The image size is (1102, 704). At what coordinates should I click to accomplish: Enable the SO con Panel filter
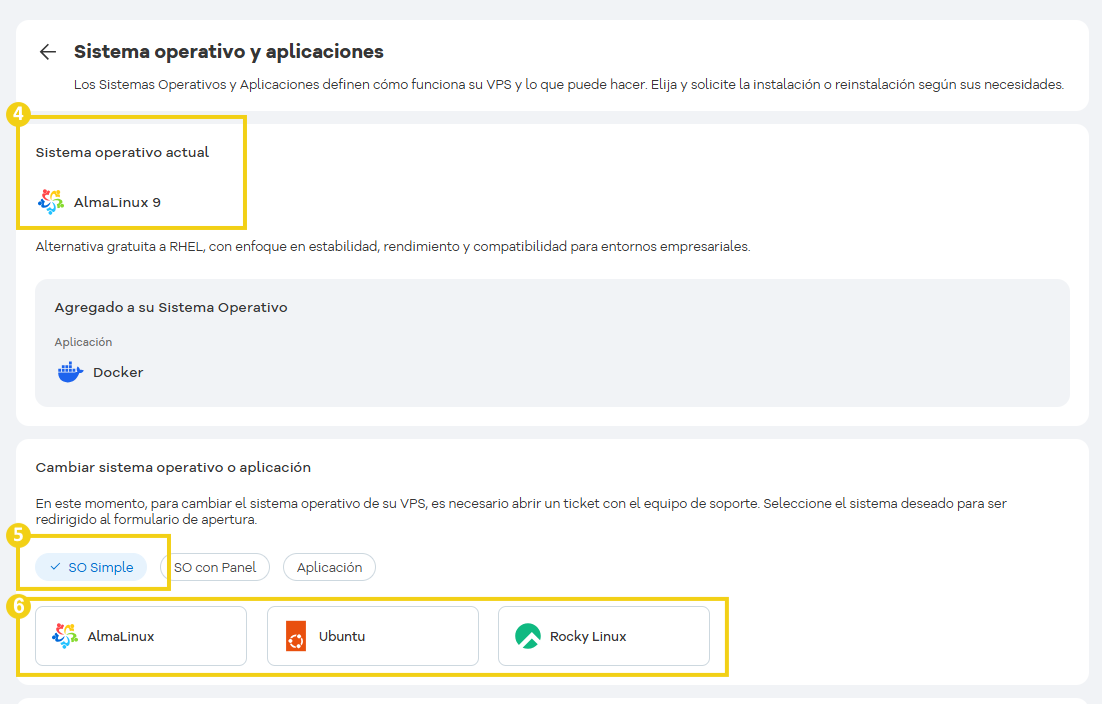(215, 567)
